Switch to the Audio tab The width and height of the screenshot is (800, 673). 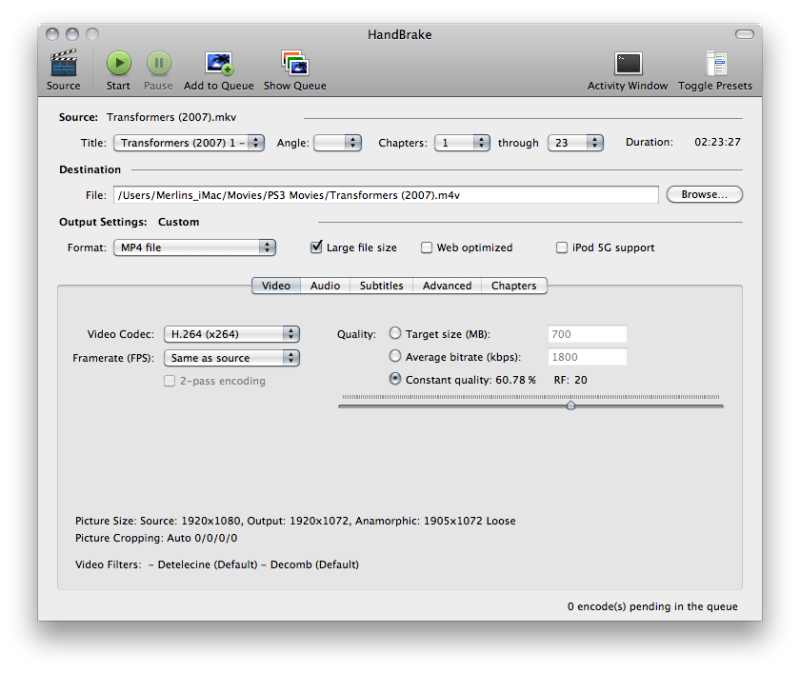click(x=325, y=286)
